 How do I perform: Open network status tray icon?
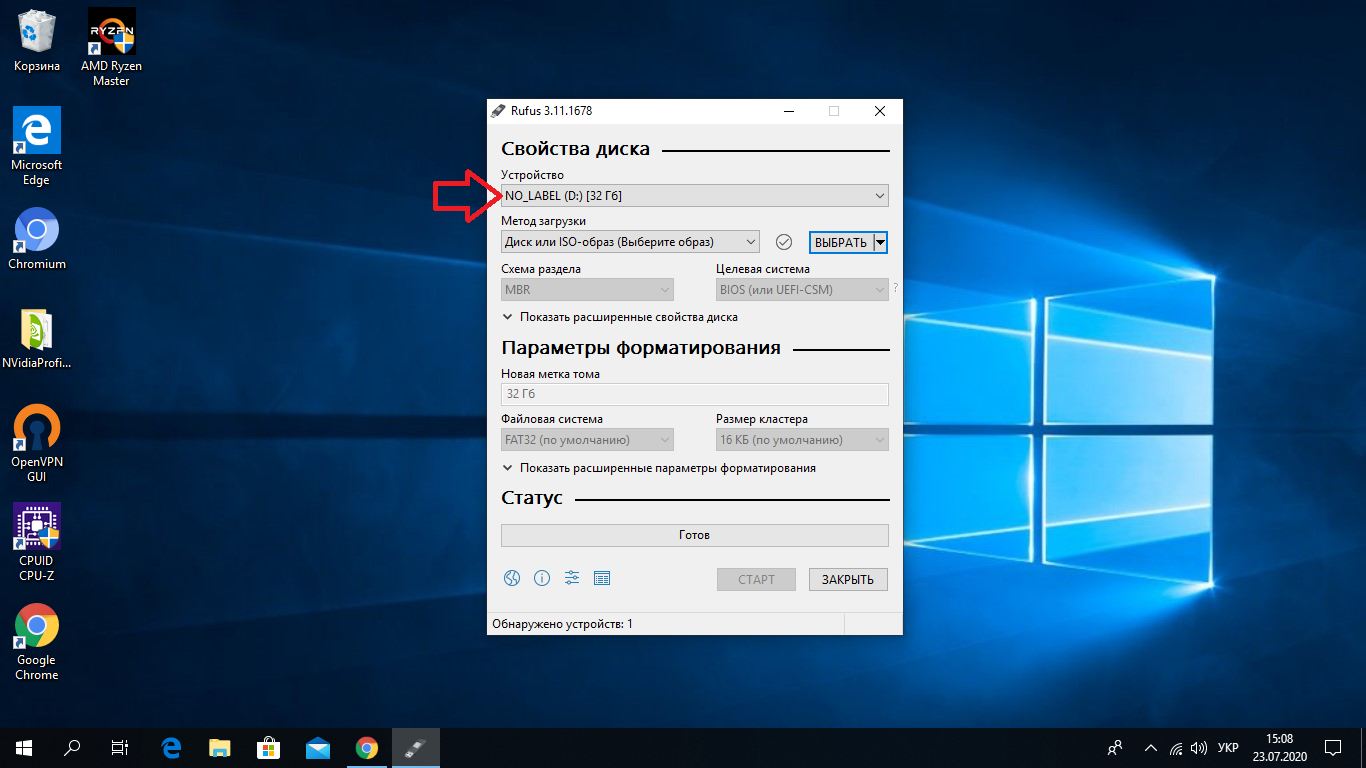point(1176,748)
